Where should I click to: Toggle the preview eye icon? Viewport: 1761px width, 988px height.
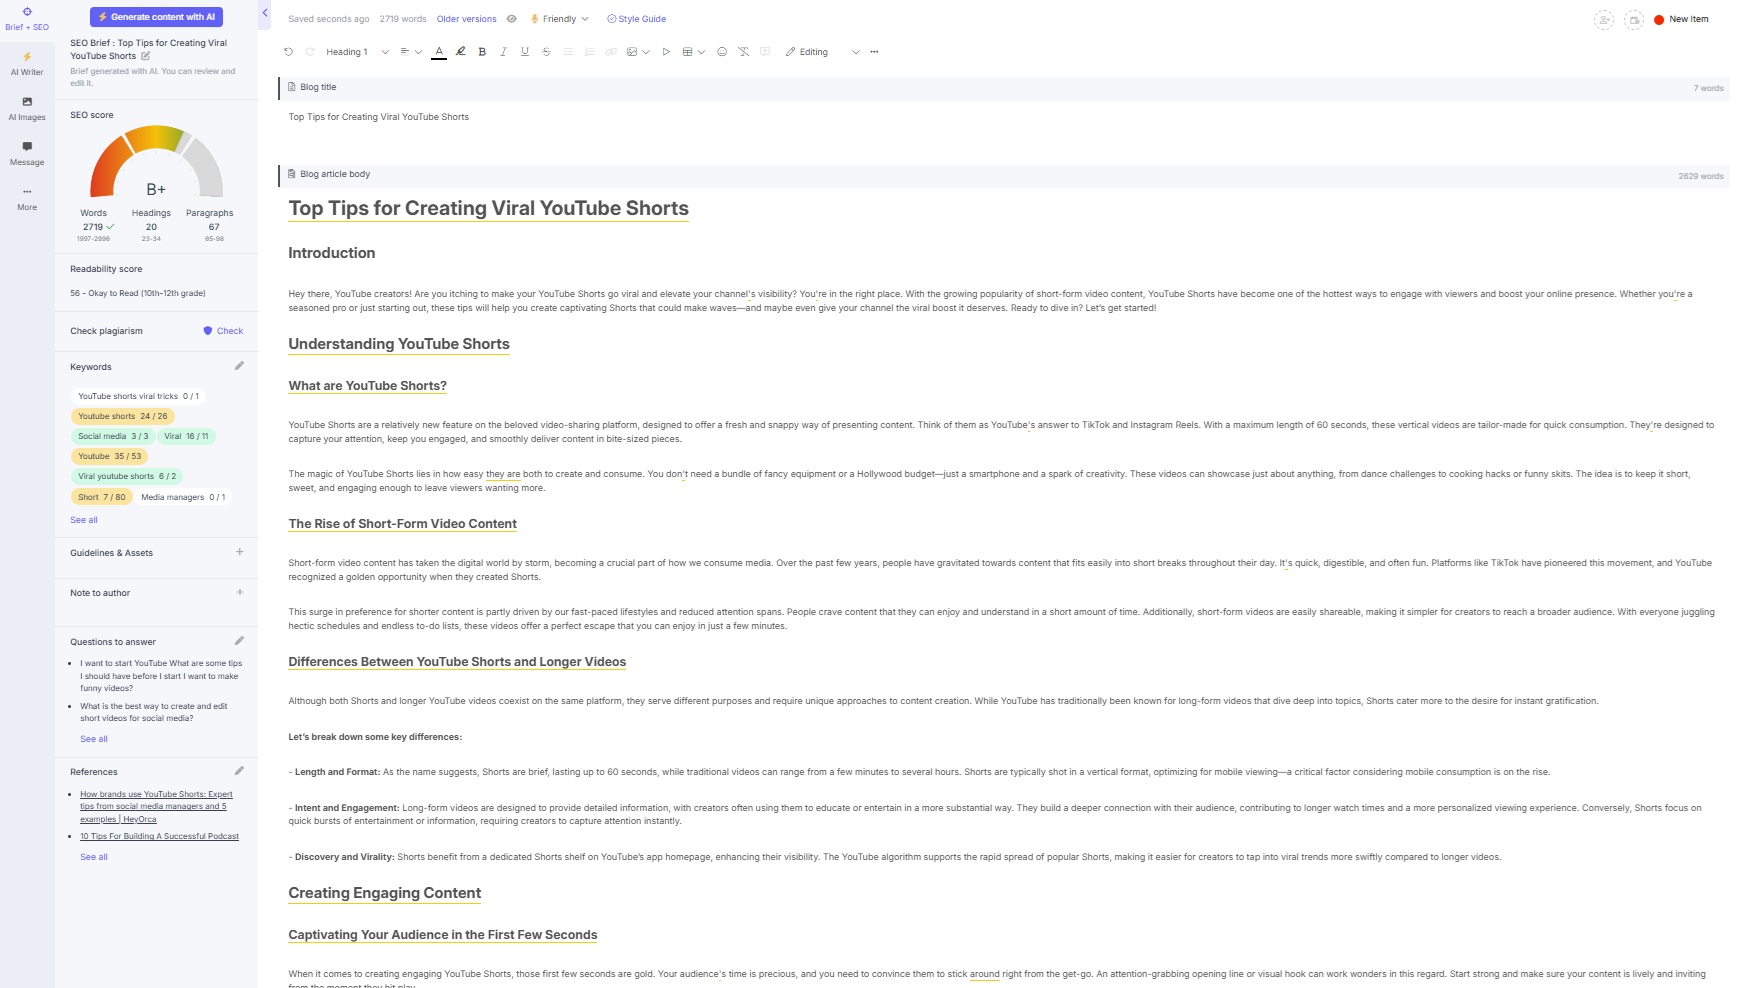point(512,19)
